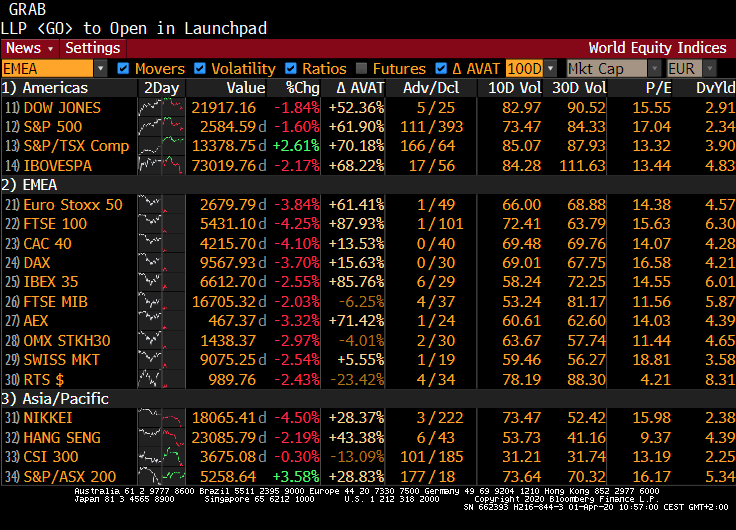Open the S&P/TSX Comp sparkline chart
Screen dimensions: 736x530
tap(161, 146)
